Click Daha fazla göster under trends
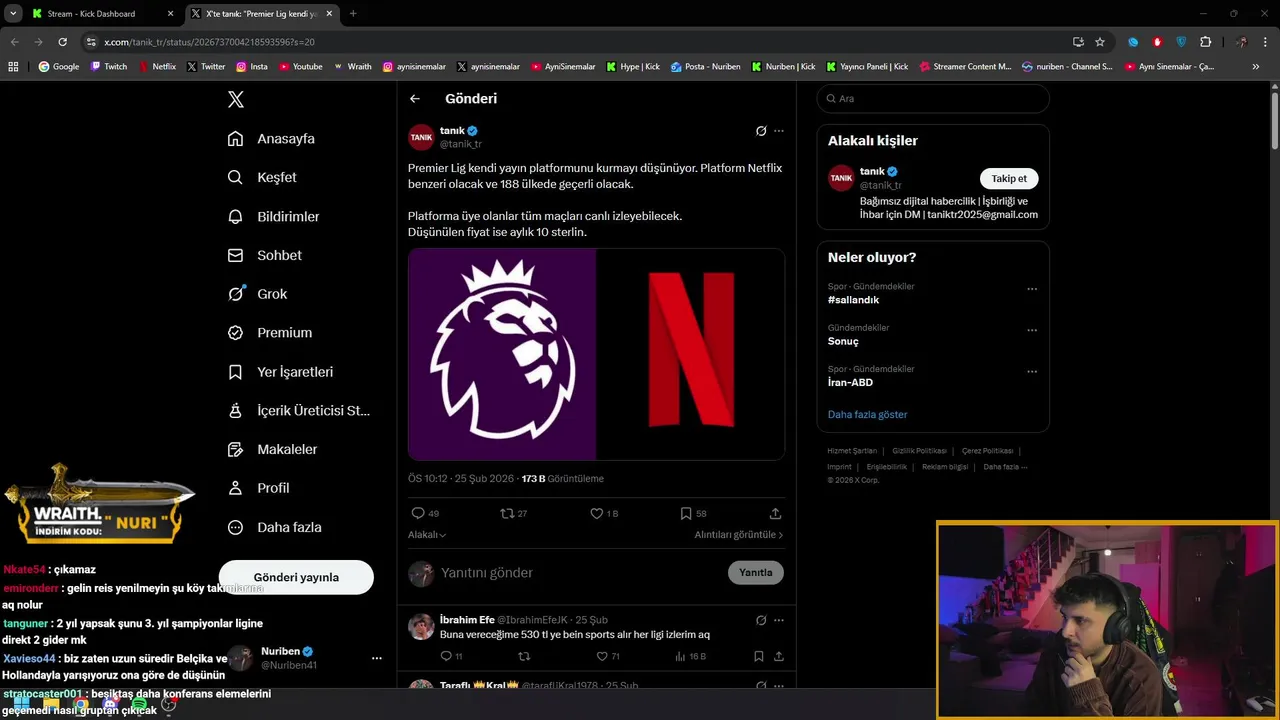 [x=867, y=414]
